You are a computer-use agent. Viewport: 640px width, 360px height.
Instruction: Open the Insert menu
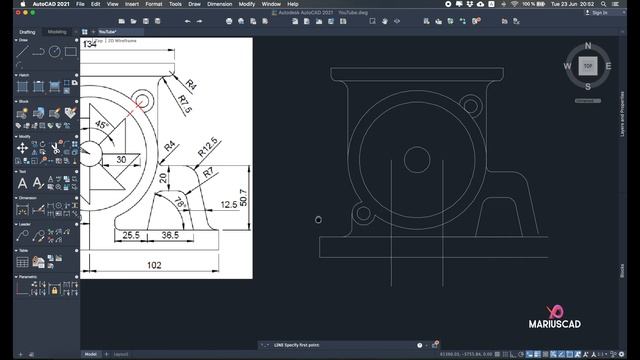(132, 4)
